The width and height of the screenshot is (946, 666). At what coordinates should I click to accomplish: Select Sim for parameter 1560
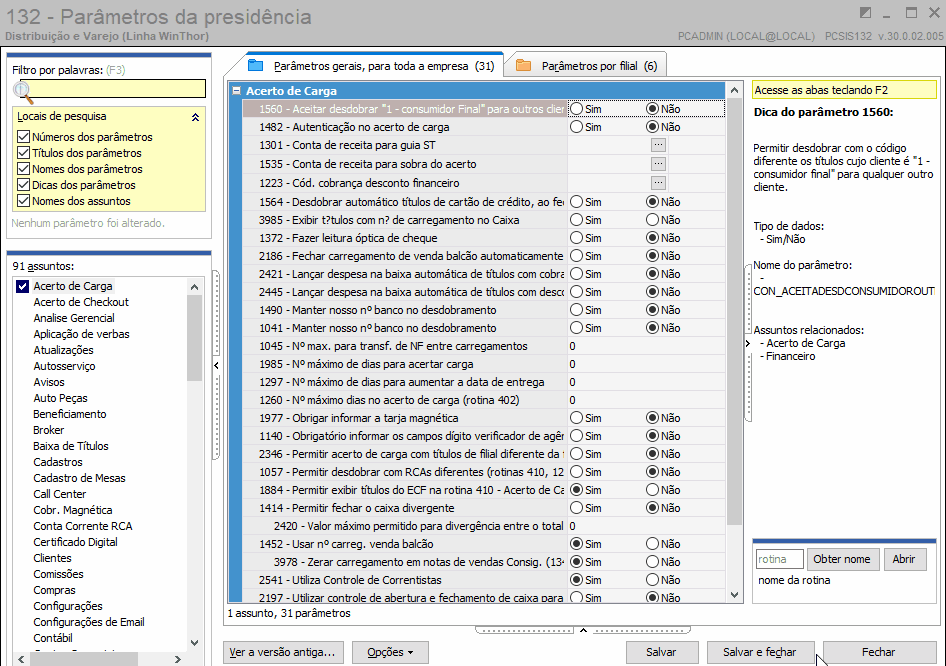pyautogui.click(x=577, y=109)
